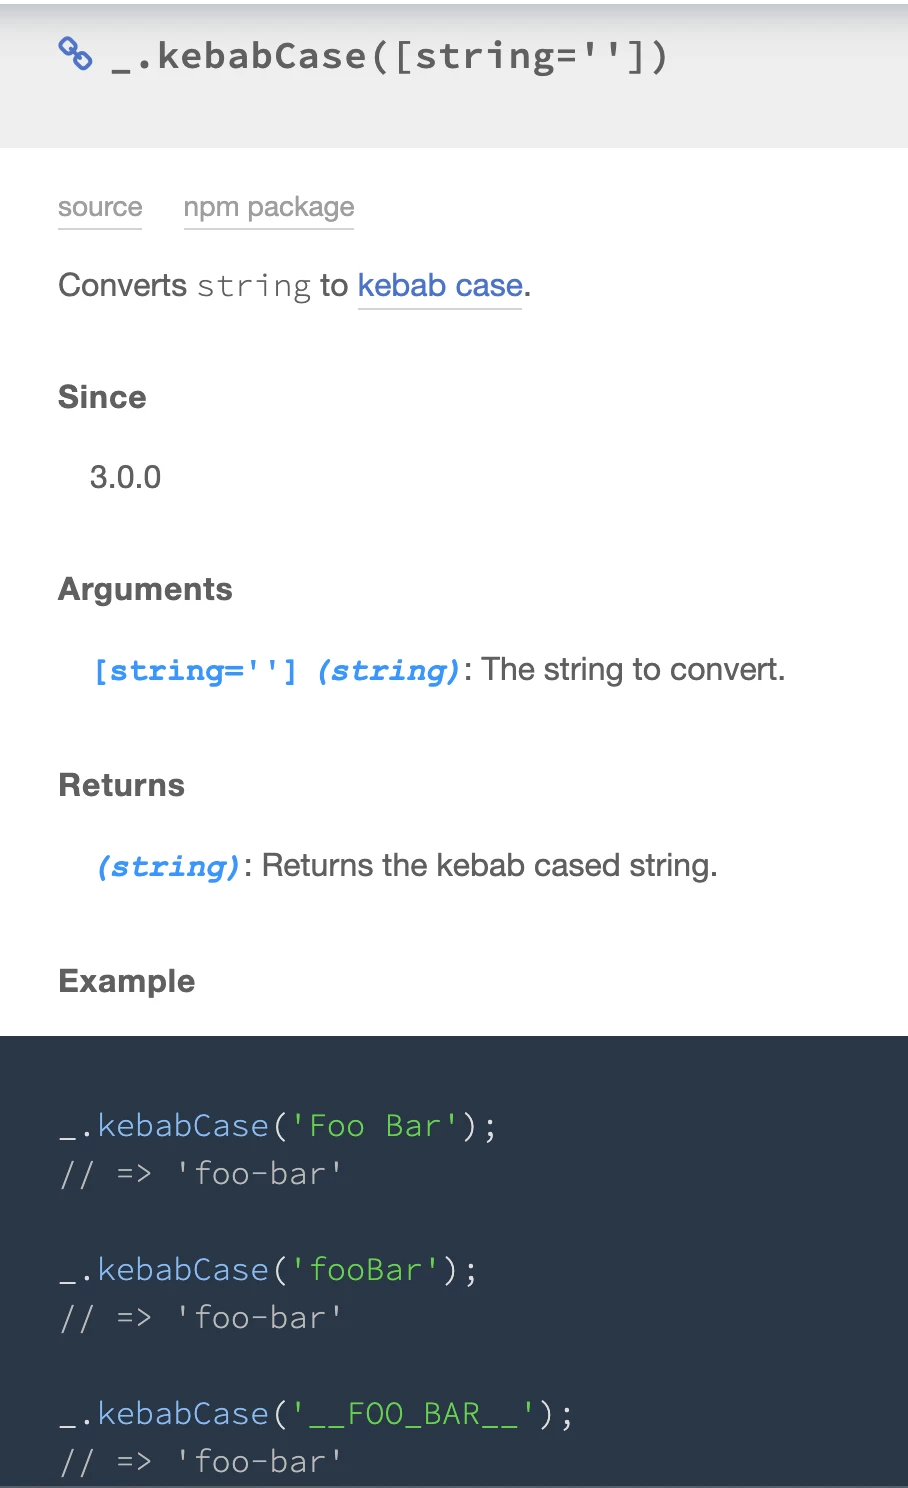The width and height of the screenshot is (908, 1488).
Task: Click the (string) return type
Action: click(169, 866)
